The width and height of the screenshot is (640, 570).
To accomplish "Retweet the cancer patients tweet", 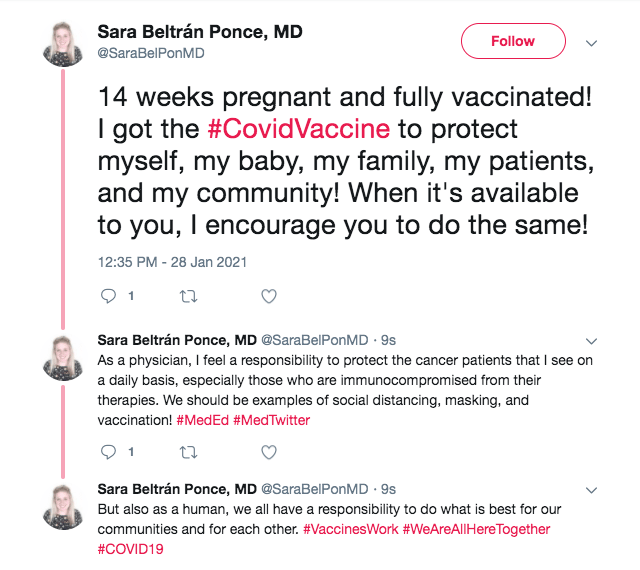I will tap(187, 452).
